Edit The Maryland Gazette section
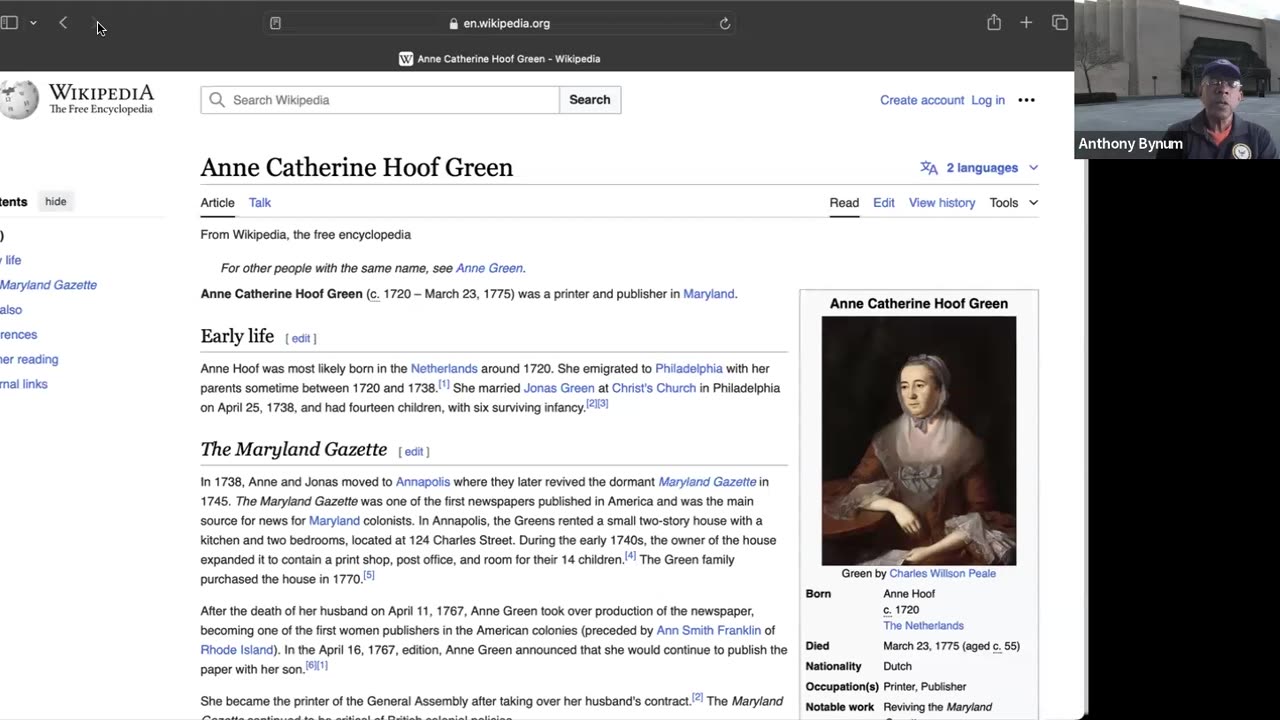The width and height of the screenshot is (1280, 720). (x=414, y=452)
